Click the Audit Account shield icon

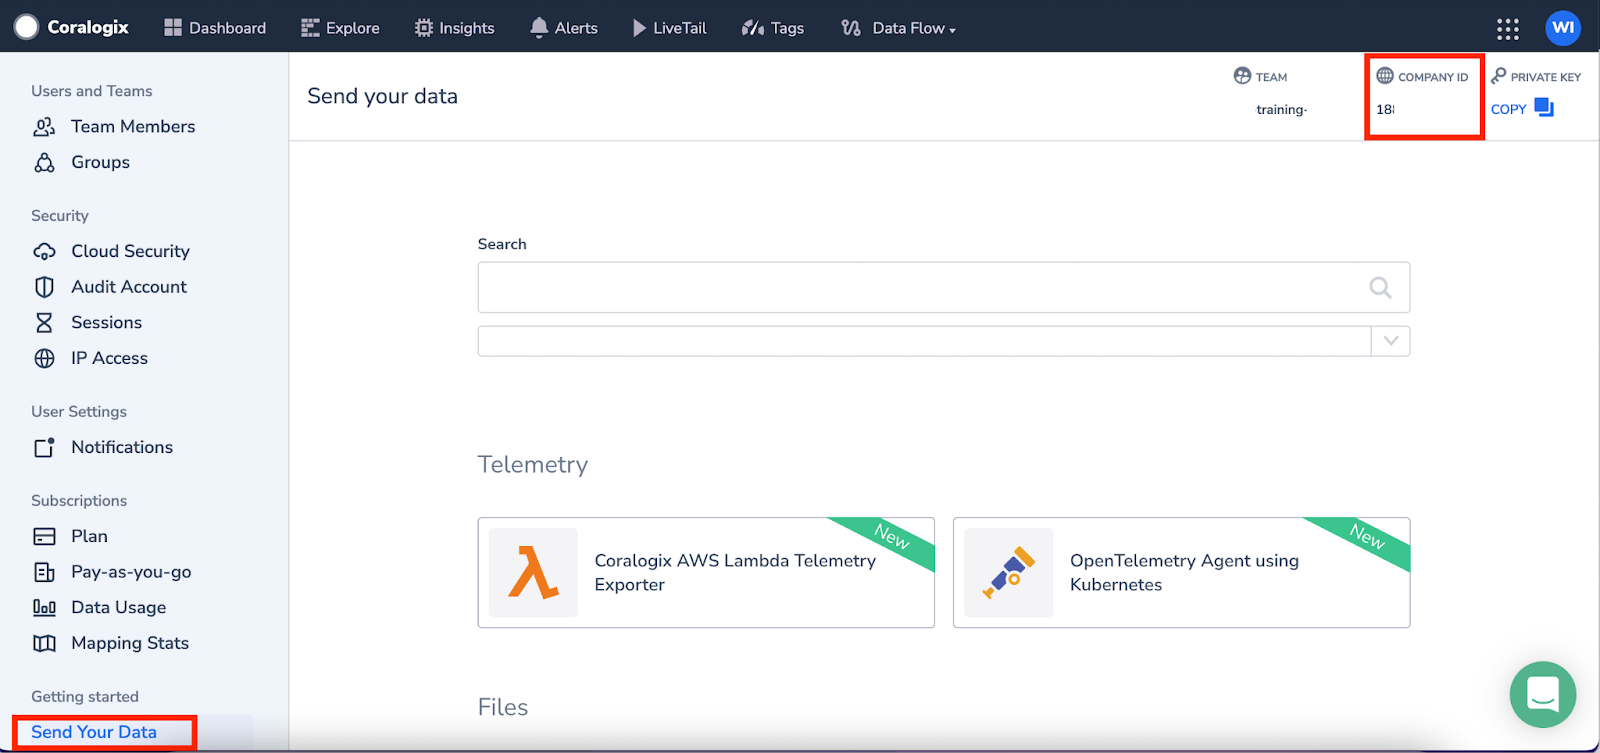tap(44, 287)
